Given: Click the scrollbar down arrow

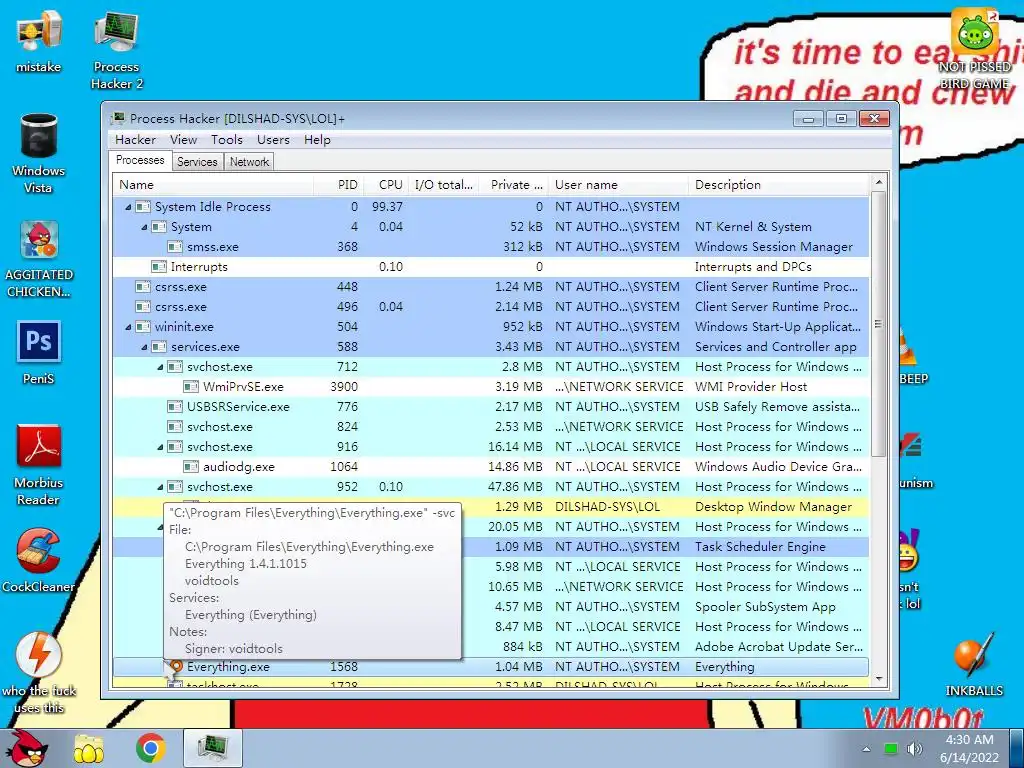Looking at the screenshot, I should pos(878,679).
